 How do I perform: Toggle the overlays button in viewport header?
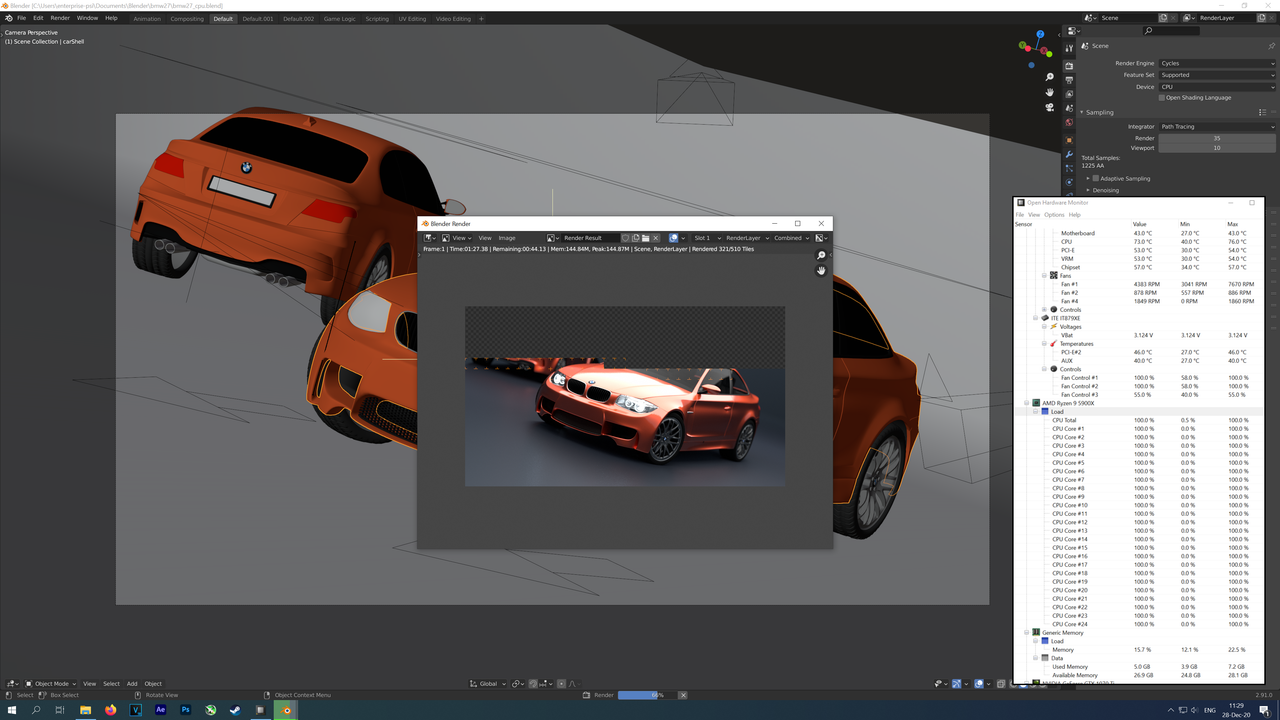pyautogui.click(x=979, y=684)
